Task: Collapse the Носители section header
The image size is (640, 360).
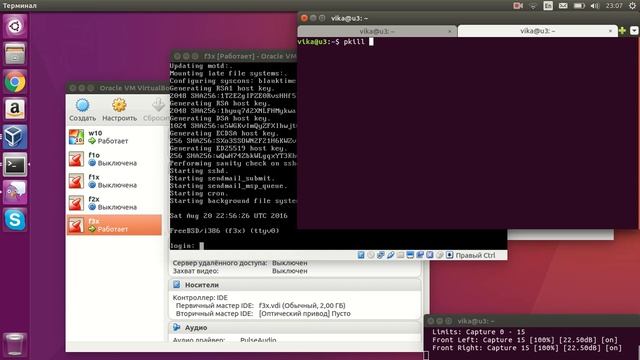Action: 296,285
